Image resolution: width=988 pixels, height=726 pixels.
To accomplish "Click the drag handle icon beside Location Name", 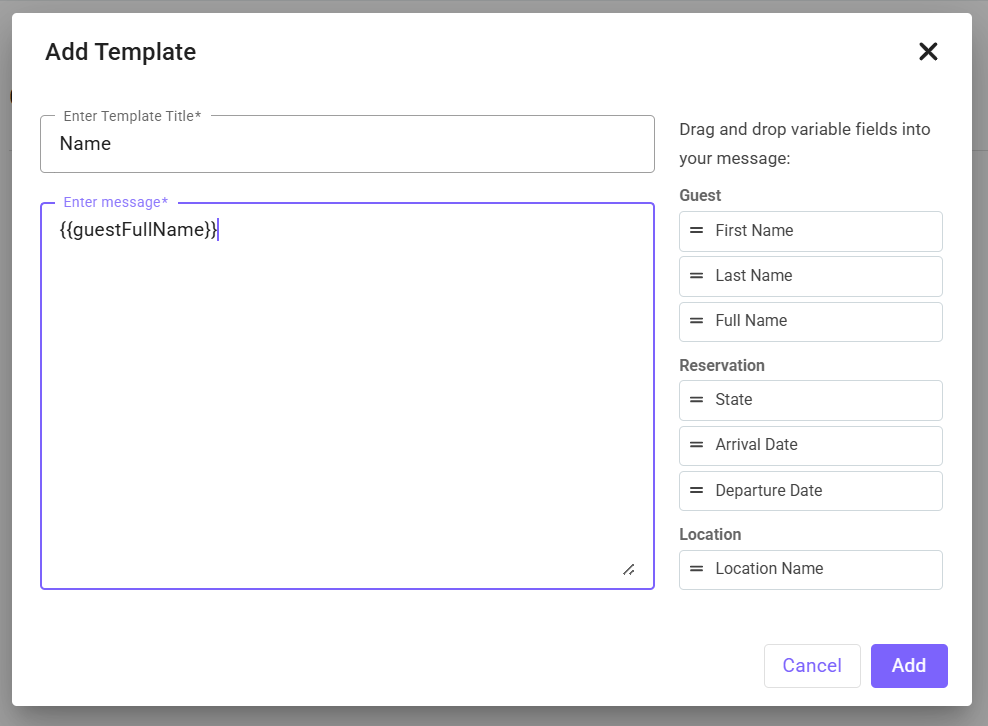I will tap(696, 568).
